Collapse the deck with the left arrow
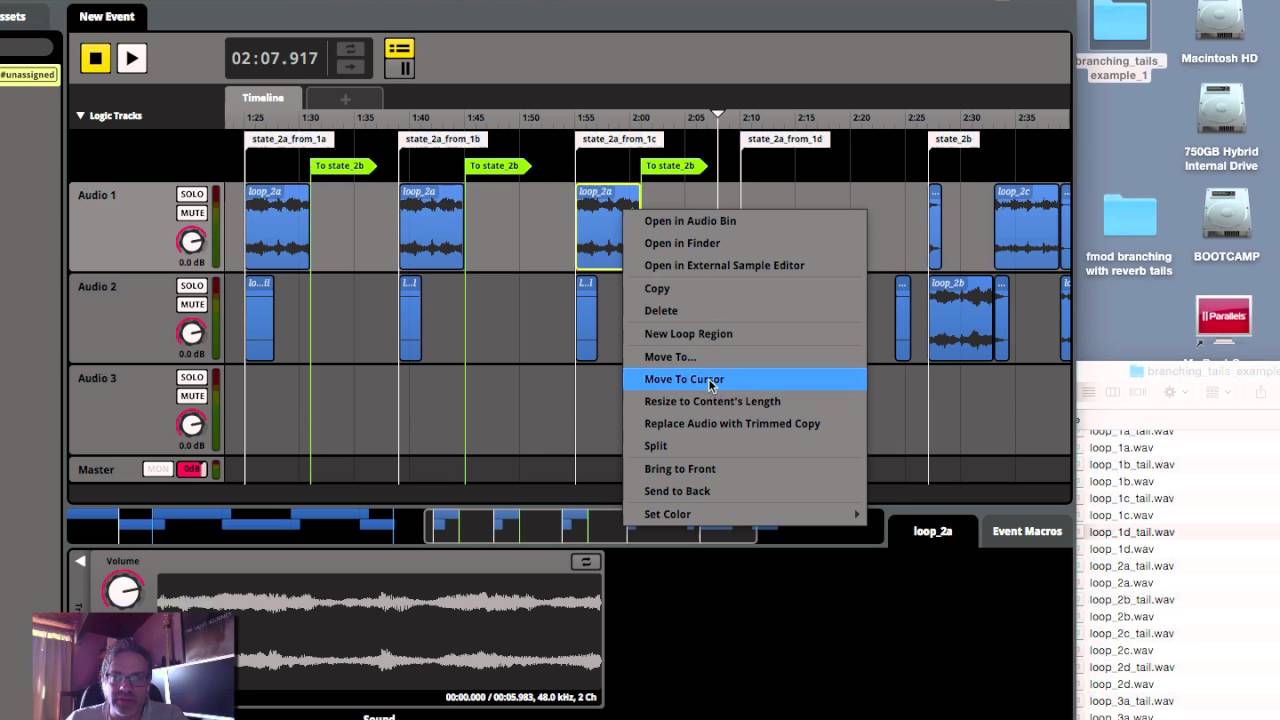This screenshot has height=720, width=1280. [80, 561]
